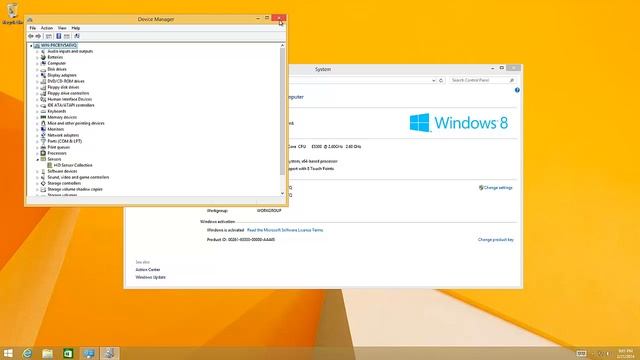Click the scrollbar down arrow in Device Manager
The height and width of the screenshot is (360, 640).
coord(282,193)
